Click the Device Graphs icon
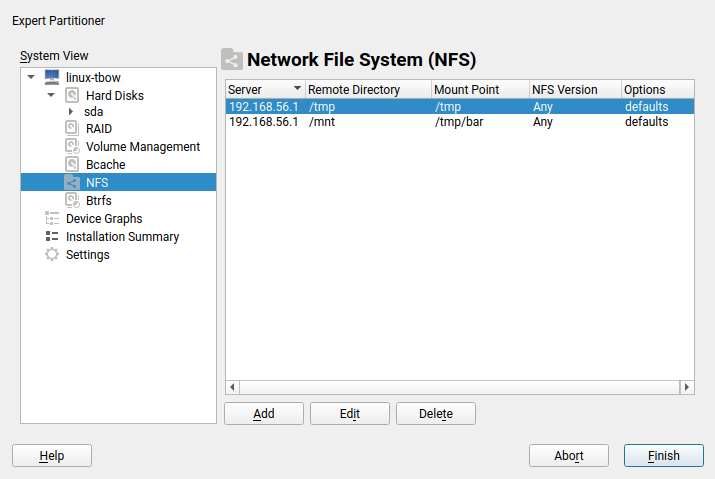Screen dimensions: 715x479 click(x=52, y=218)
